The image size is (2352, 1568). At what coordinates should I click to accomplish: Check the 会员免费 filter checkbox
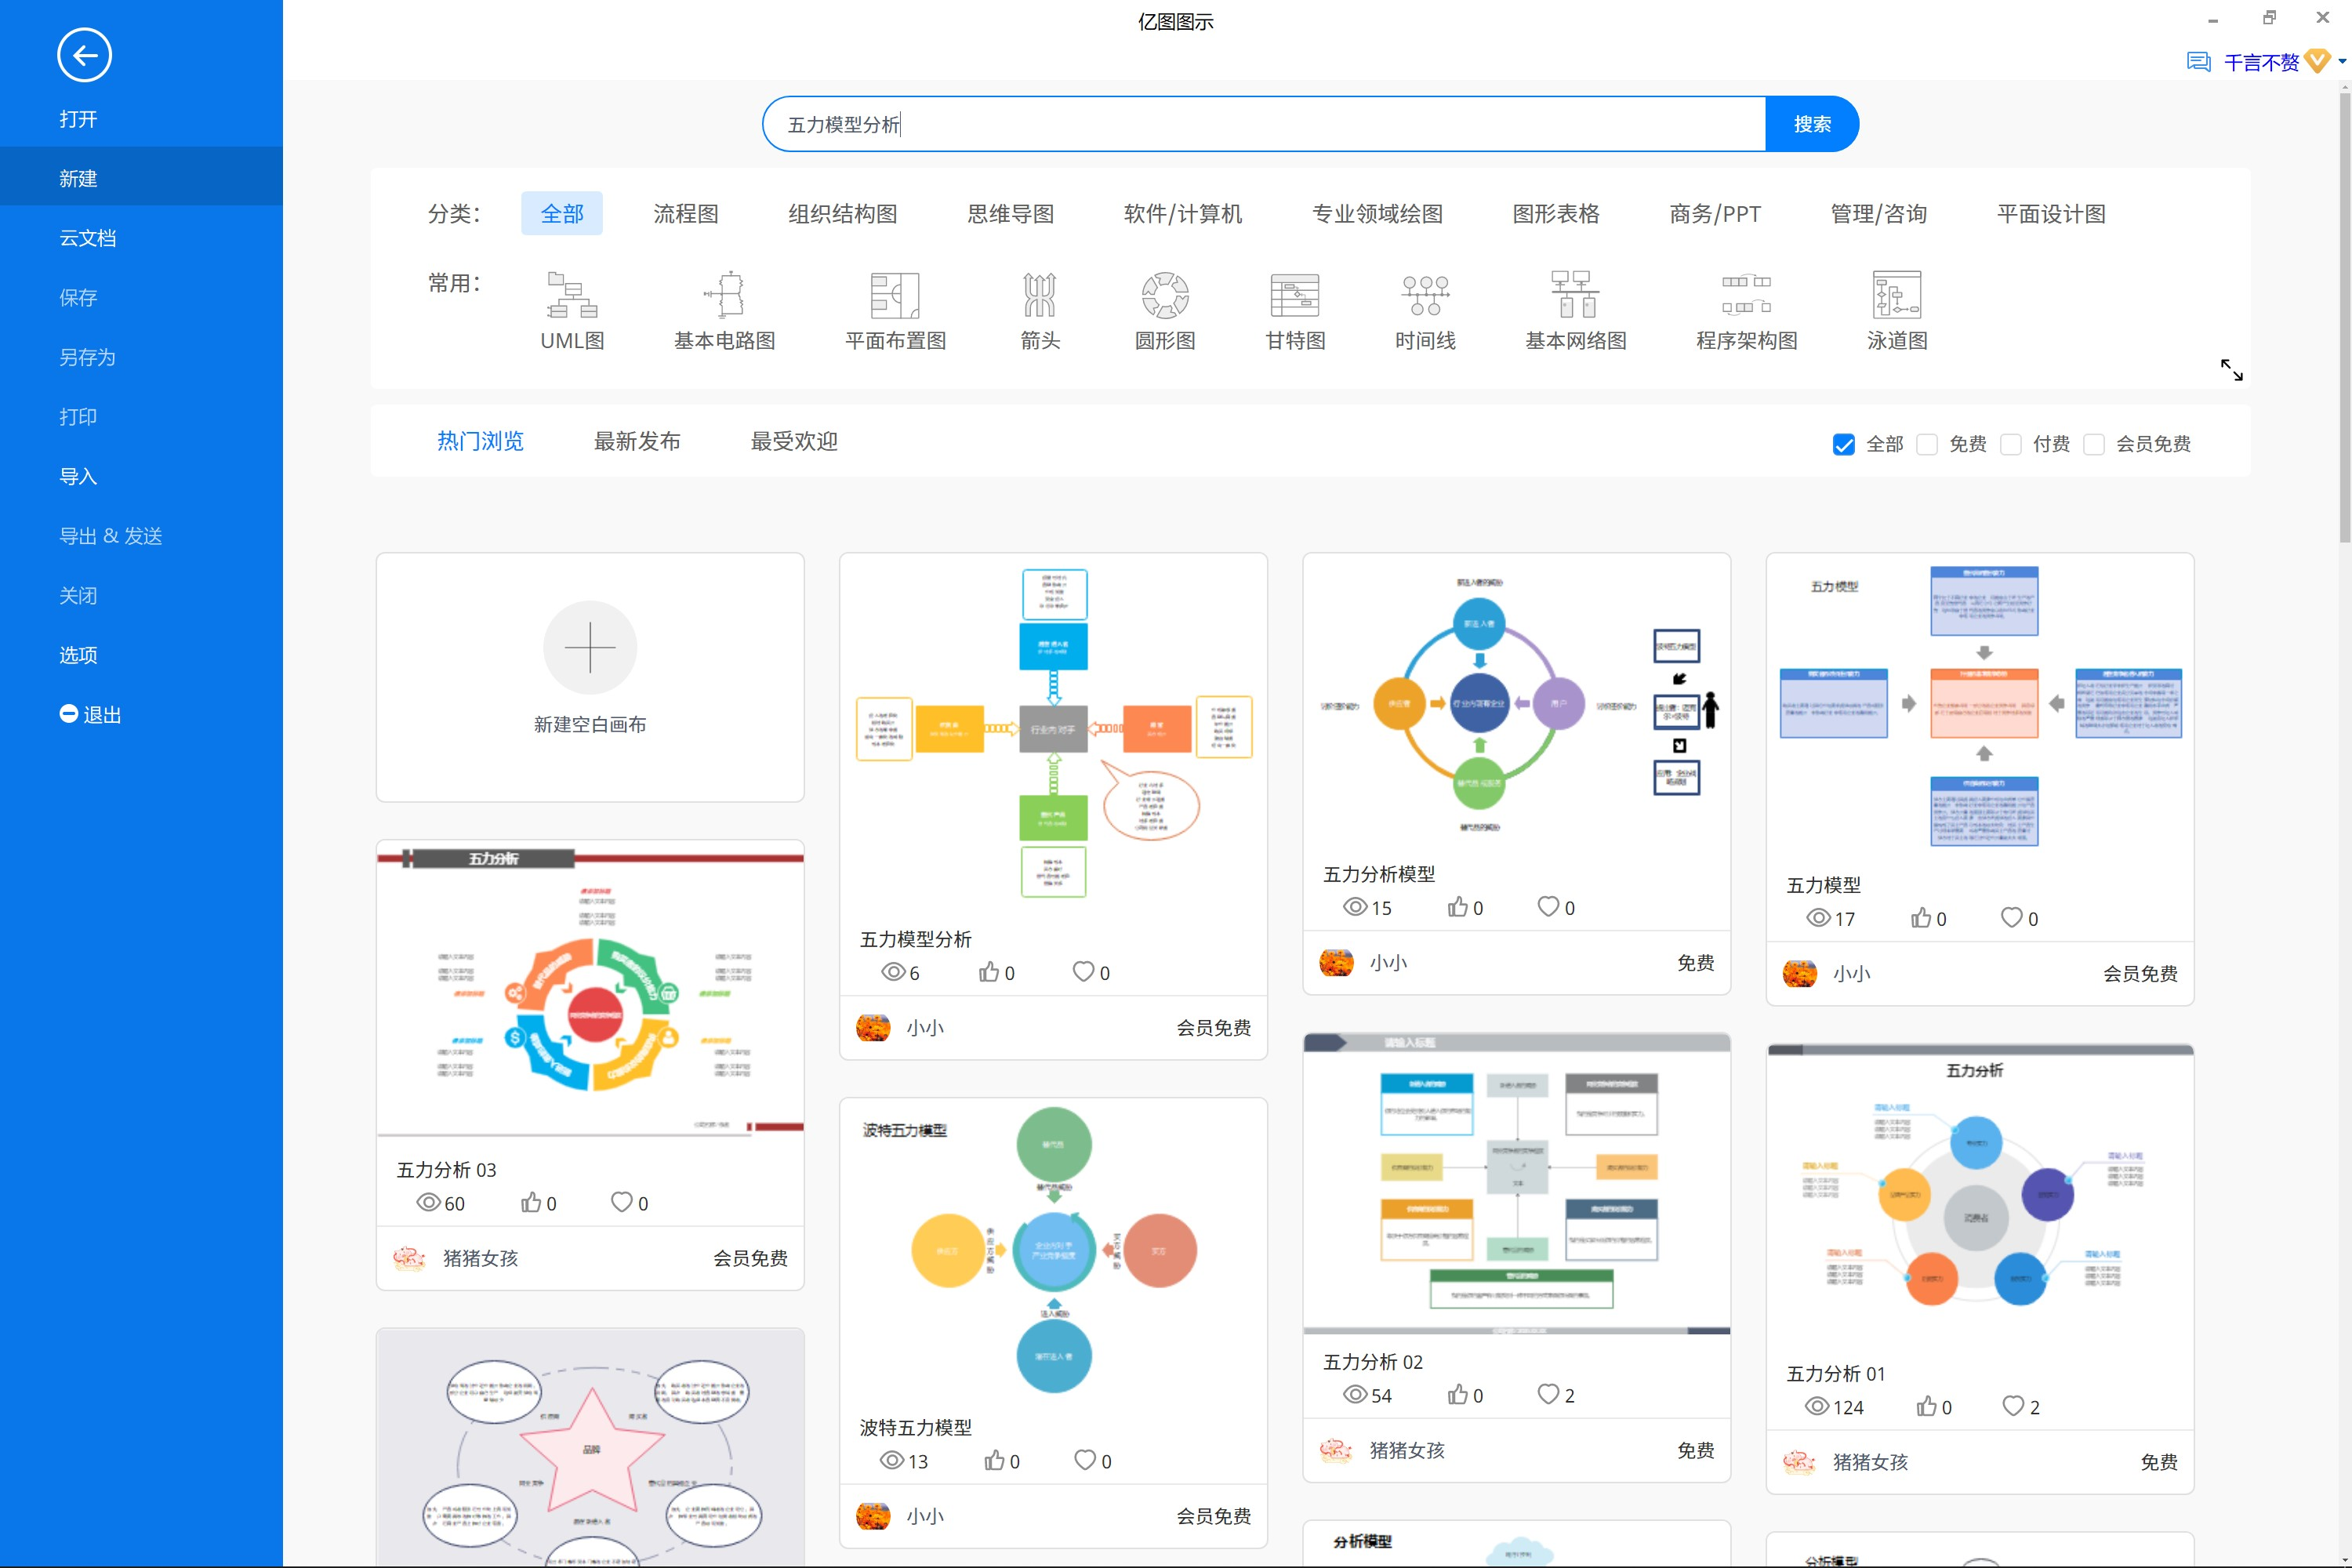point(2094,444)
